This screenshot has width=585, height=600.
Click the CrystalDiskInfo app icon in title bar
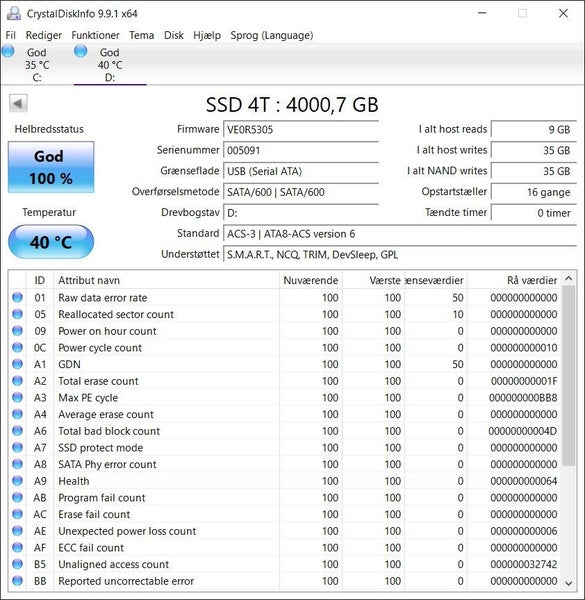tap(14, 13)
